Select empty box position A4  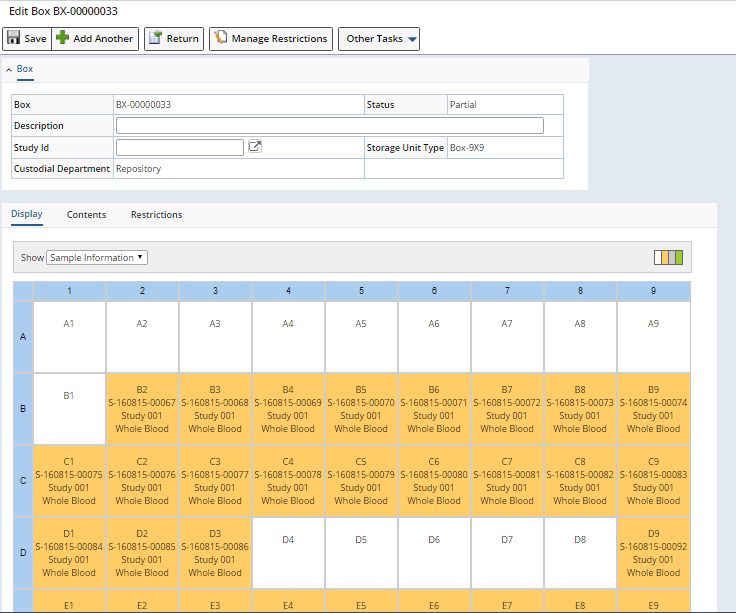pos(288,337)
